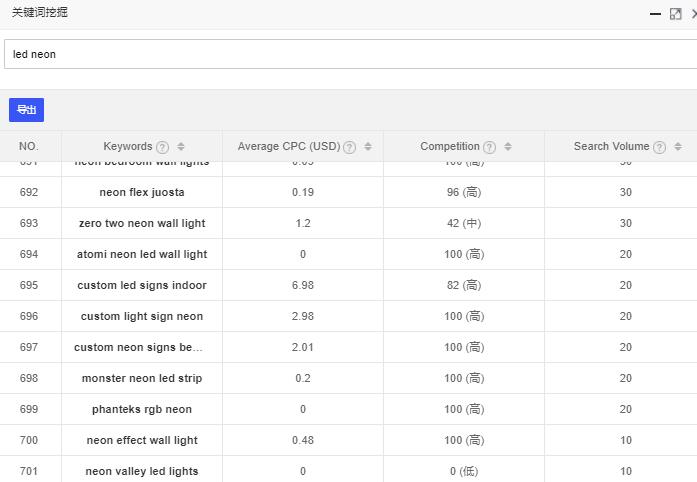Image resolution: width=697 pixels, height=482 pixels.
Task: Sort by Competition using sort arrows
Action: [x=507, y=147]
